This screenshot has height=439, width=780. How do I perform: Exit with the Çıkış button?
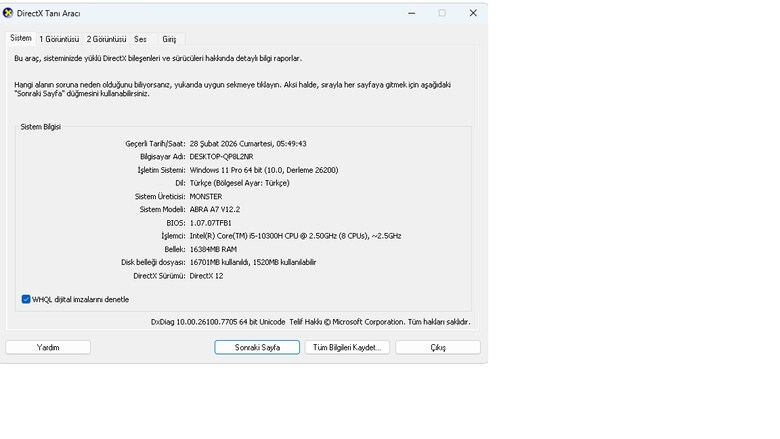tap(438, 347)
